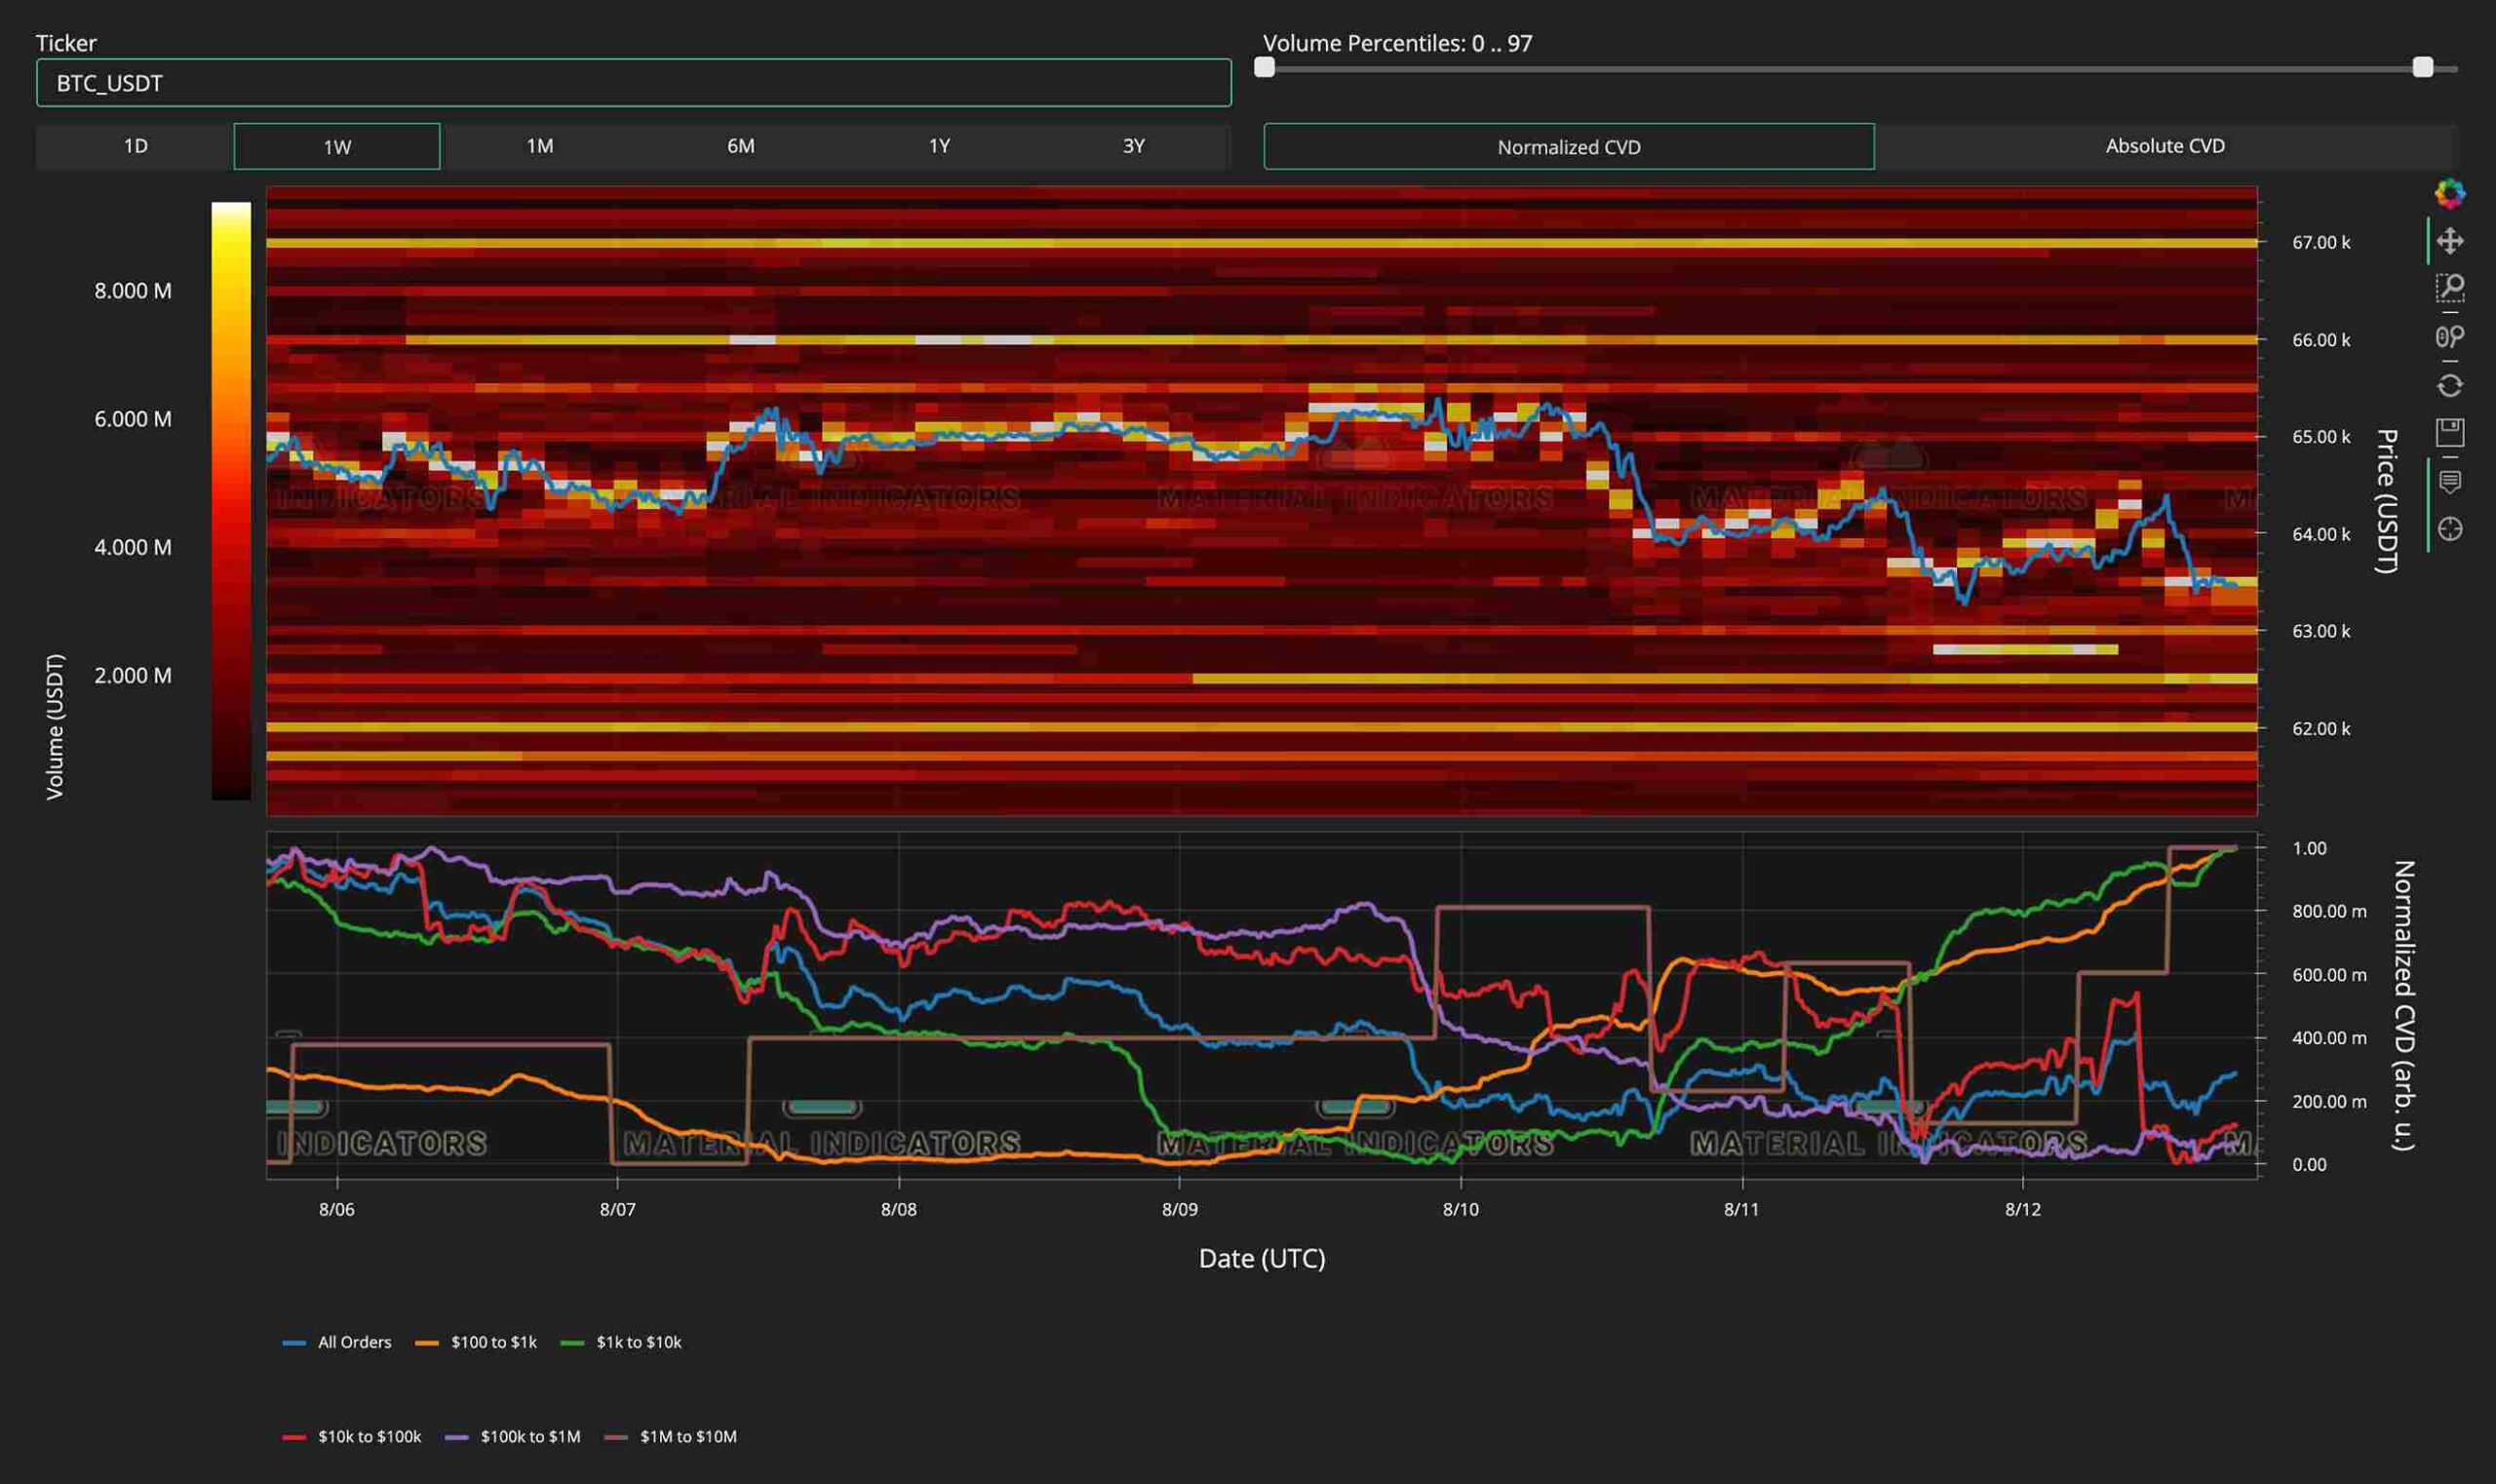Select the Pan tool in the chart toolbar
This screenshot has height=1484, width=2496.
point(2449,241)
